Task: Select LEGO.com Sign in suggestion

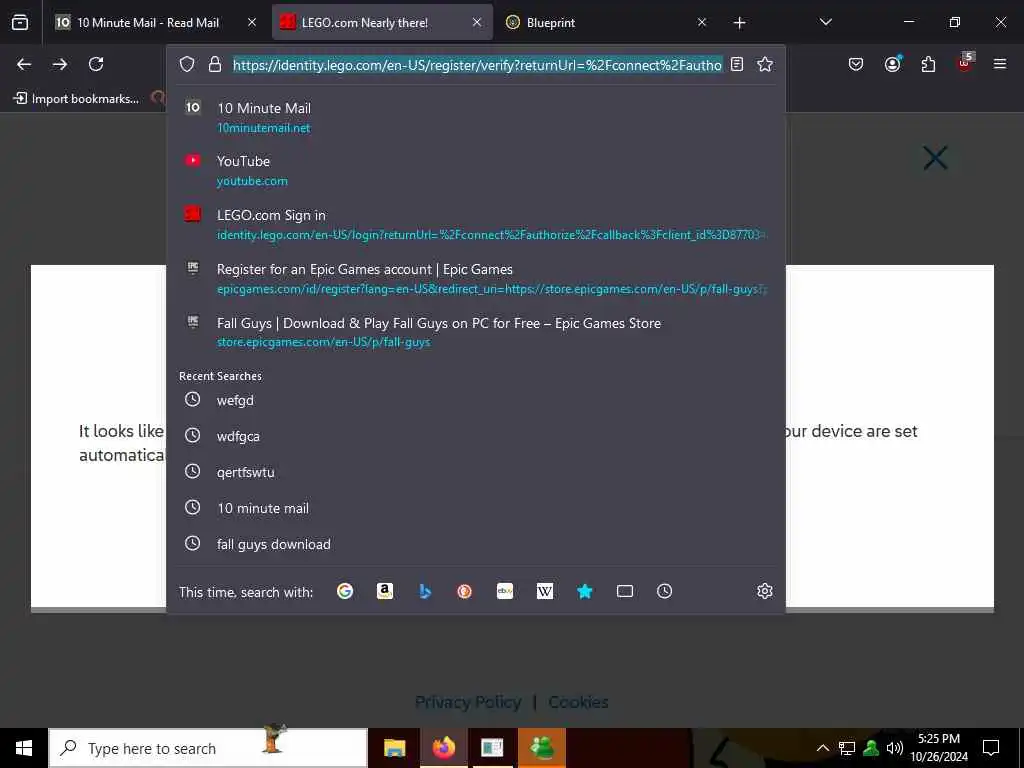Action: [476, 224]
